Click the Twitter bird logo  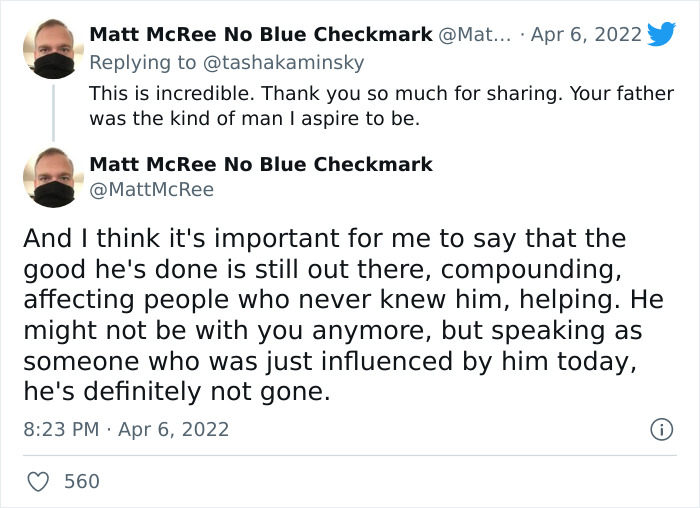[661, 34]
